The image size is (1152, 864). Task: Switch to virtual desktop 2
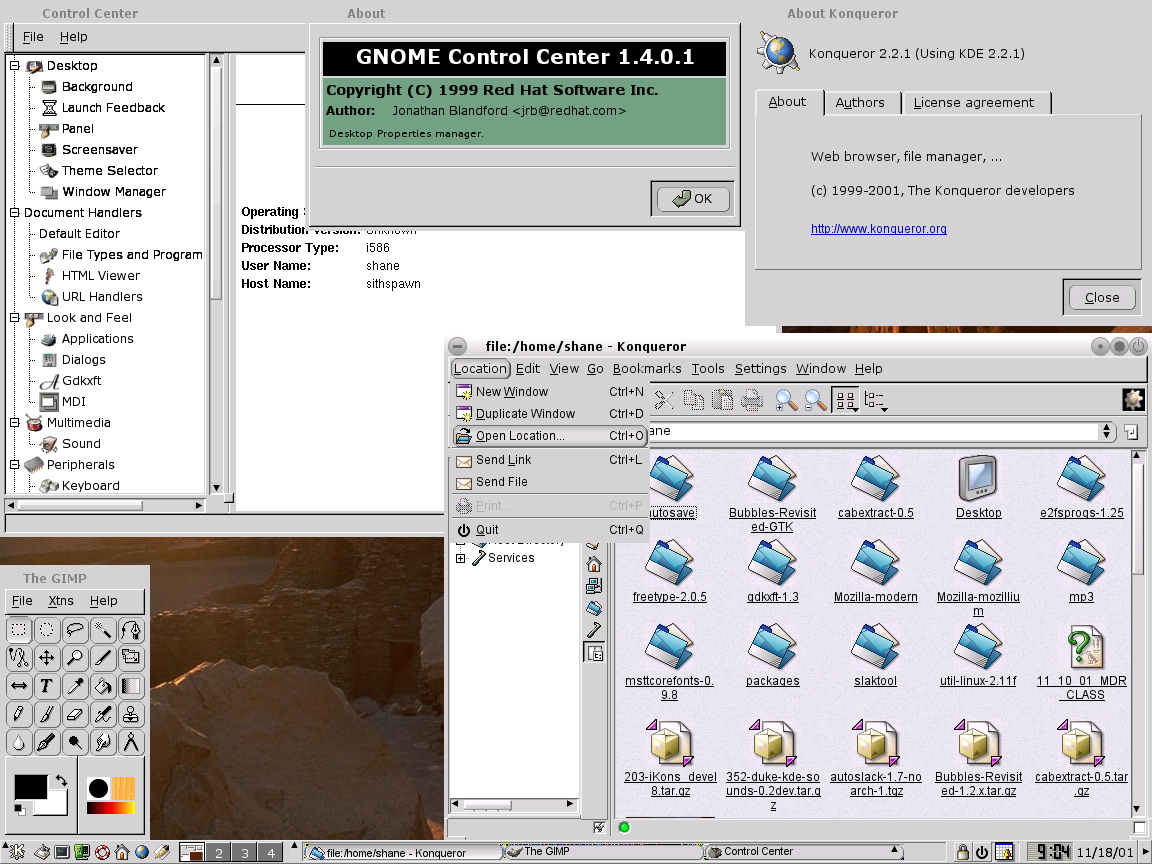click(218, 853)
